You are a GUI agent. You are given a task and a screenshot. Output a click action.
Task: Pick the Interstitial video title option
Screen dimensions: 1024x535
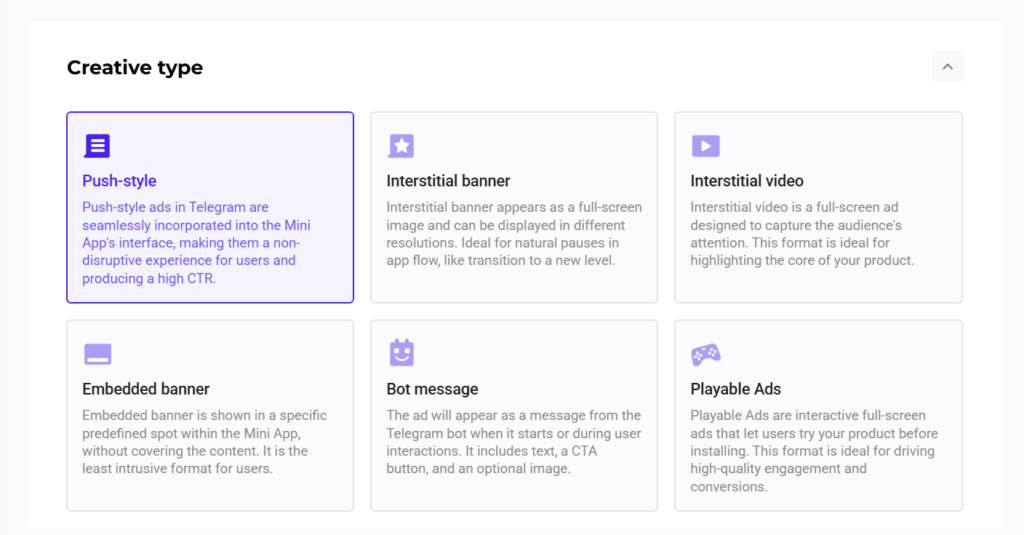point(746,181)
